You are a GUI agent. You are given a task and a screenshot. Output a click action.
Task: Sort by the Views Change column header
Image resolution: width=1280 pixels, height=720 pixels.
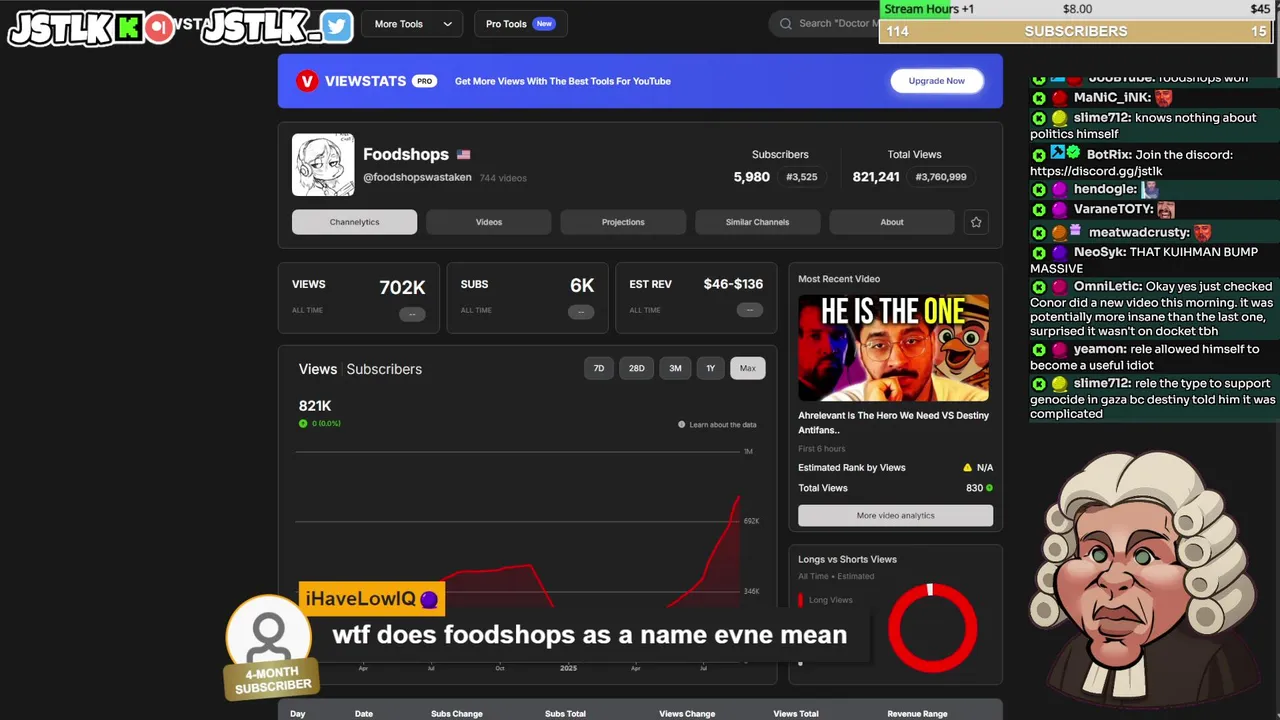point(687,714)
